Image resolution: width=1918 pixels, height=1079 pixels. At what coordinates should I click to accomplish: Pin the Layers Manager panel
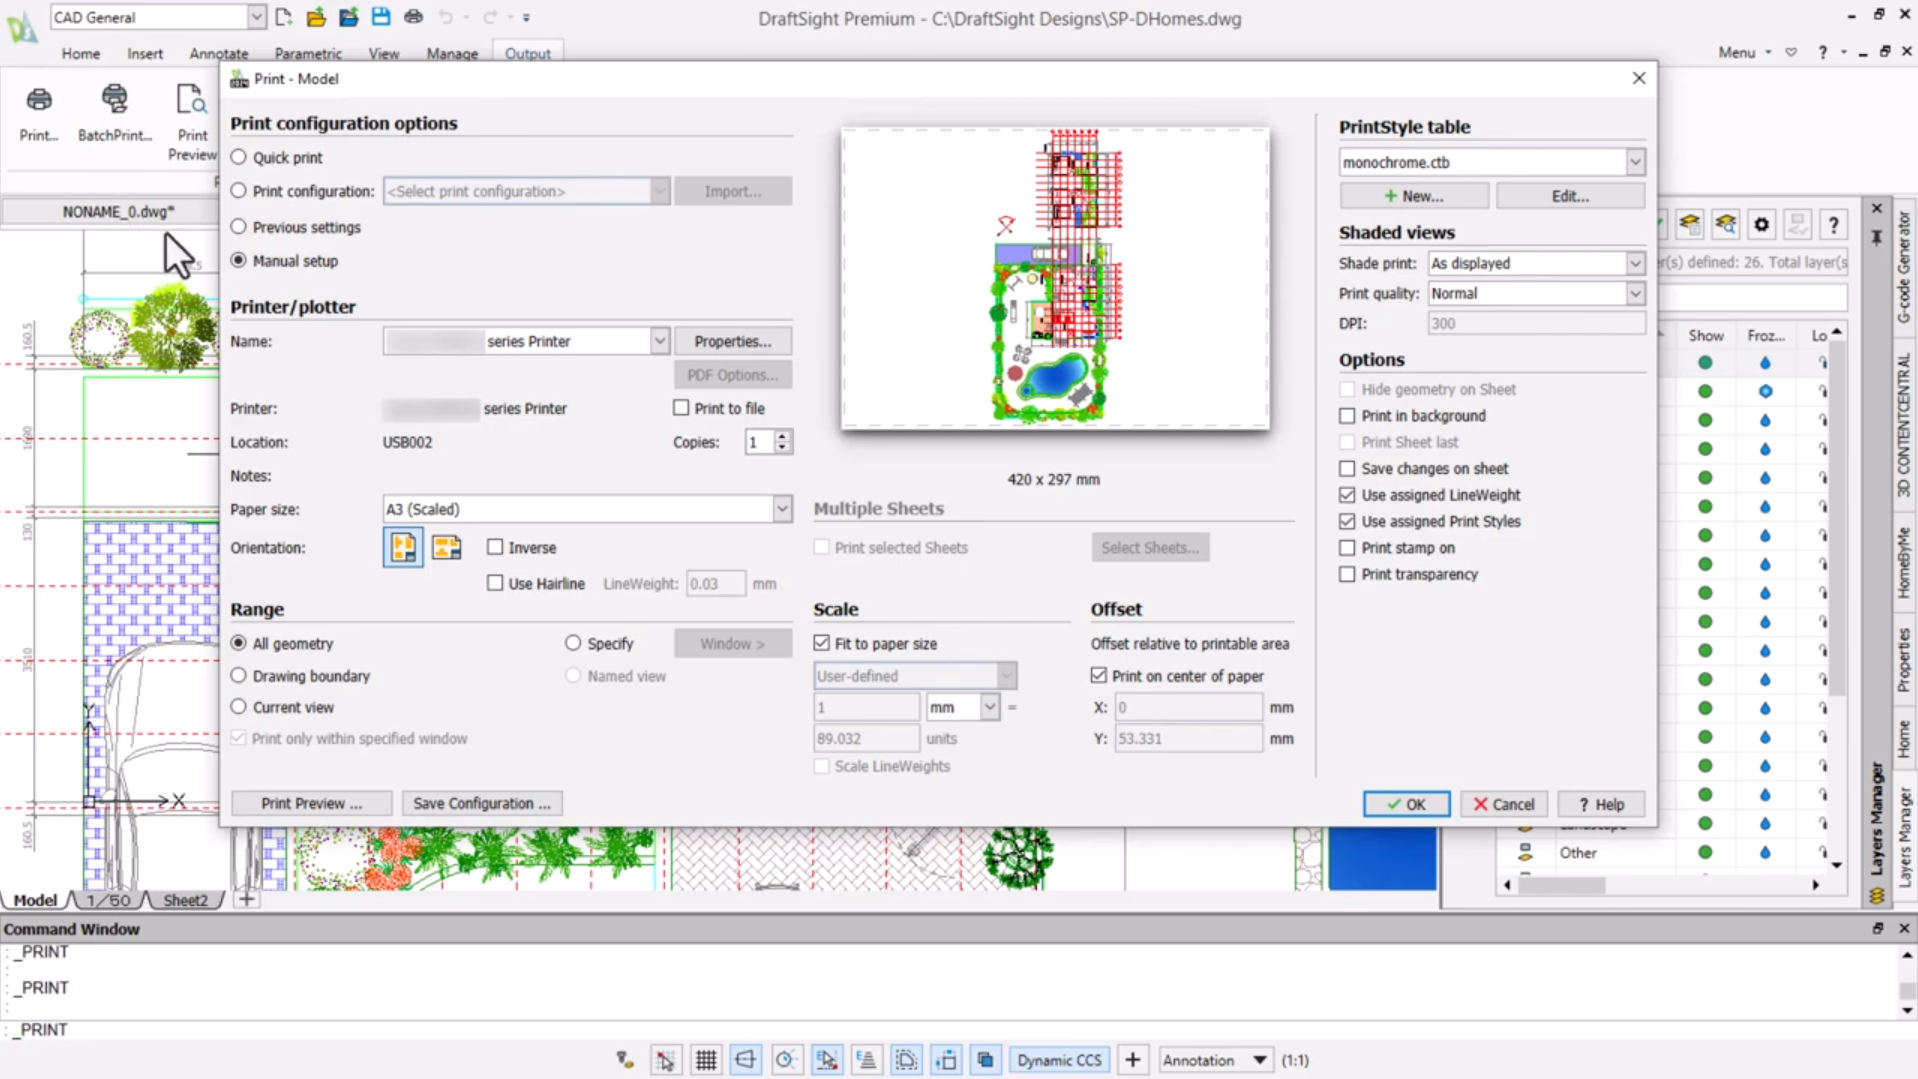1876,238
